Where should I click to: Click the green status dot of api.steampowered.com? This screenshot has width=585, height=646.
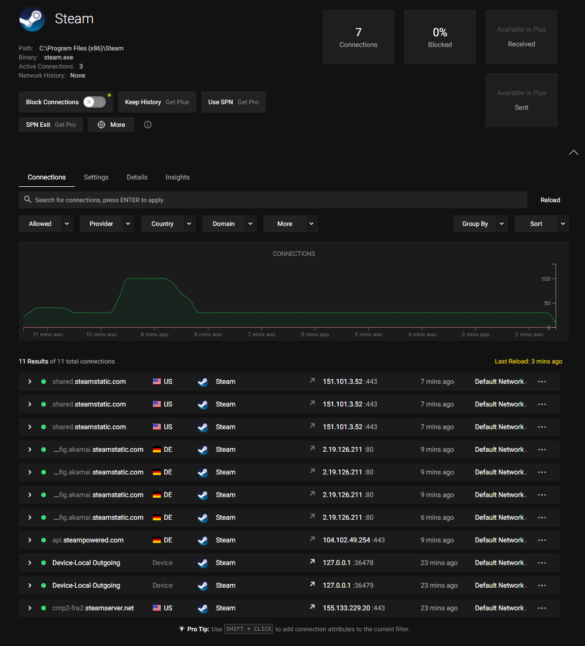pyautogui.click(x=43, y=540)
